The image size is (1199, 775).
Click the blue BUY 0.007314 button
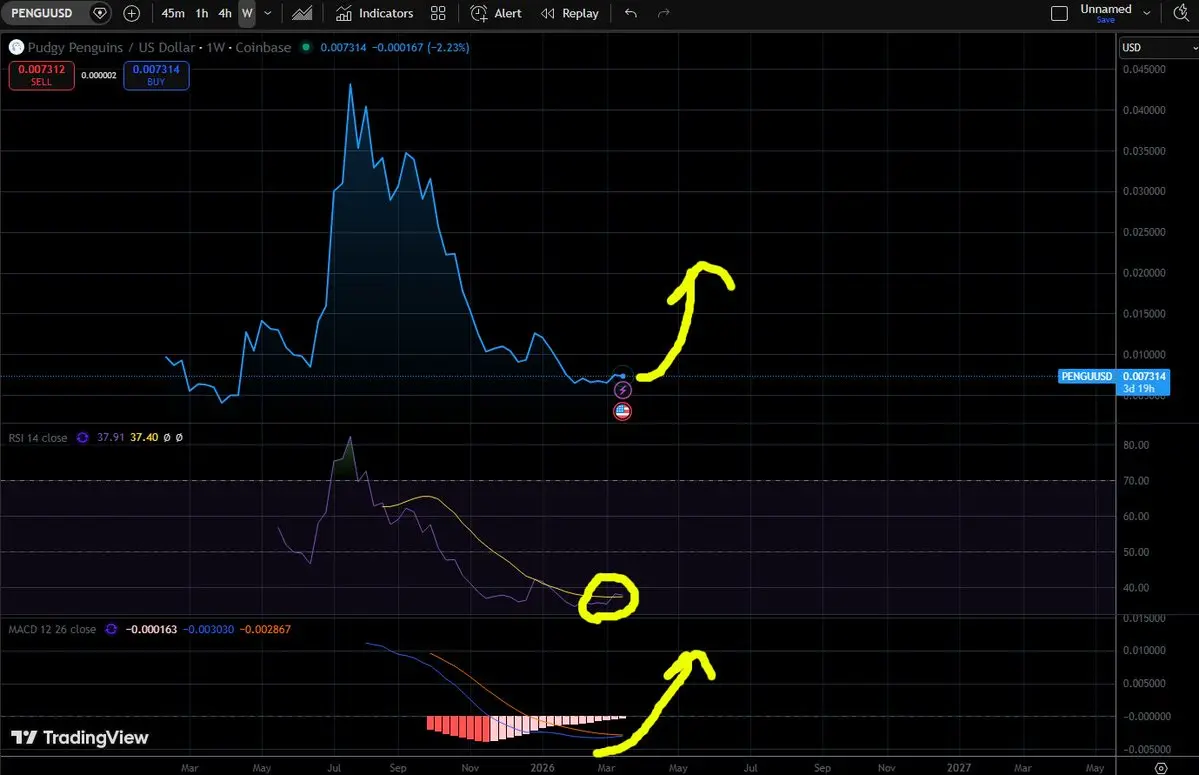coord(156,75)
